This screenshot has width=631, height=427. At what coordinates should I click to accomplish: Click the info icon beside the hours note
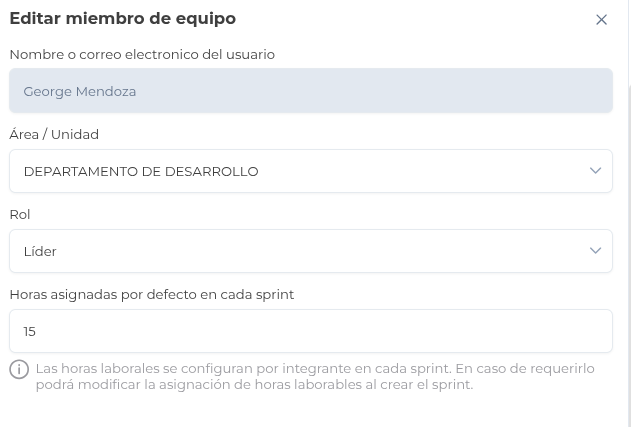pyautogui.click(x=19, y=369)
